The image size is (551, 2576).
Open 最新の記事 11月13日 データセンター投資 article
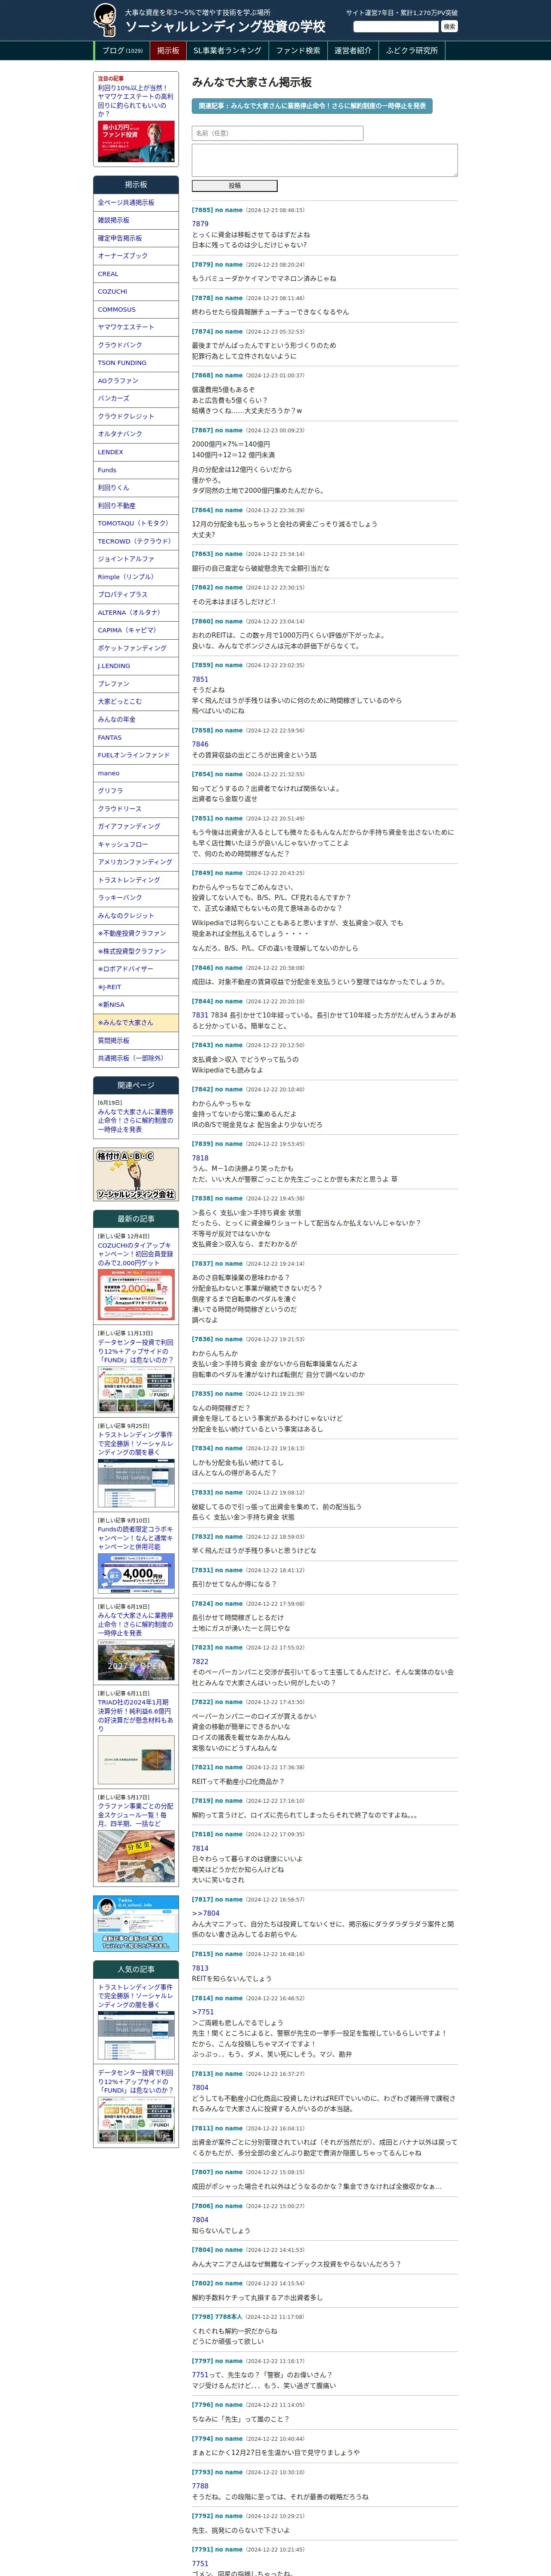pos(135,1351)
